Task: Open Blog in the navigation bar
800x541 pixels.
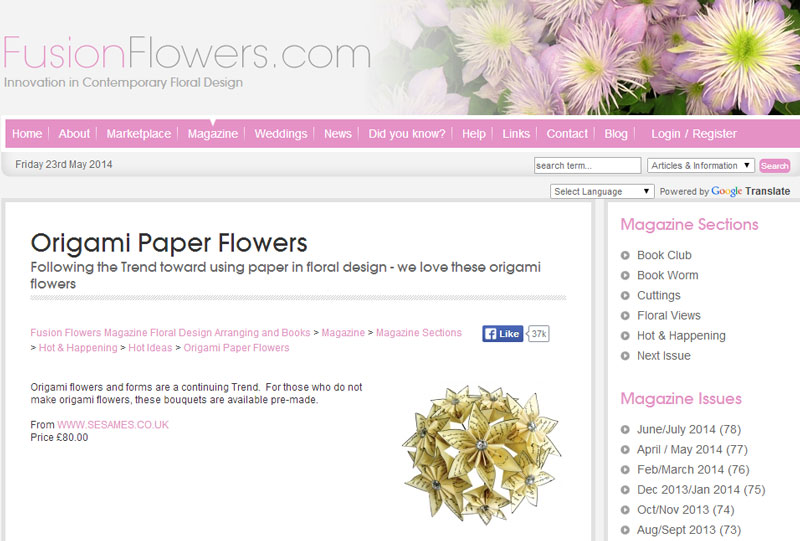Action: click(616, 134)
